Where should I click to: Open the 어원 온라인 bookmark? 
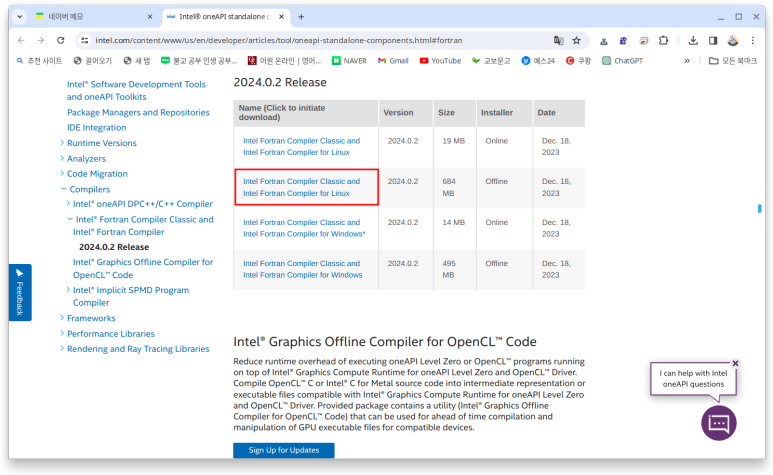pos(284,61)
